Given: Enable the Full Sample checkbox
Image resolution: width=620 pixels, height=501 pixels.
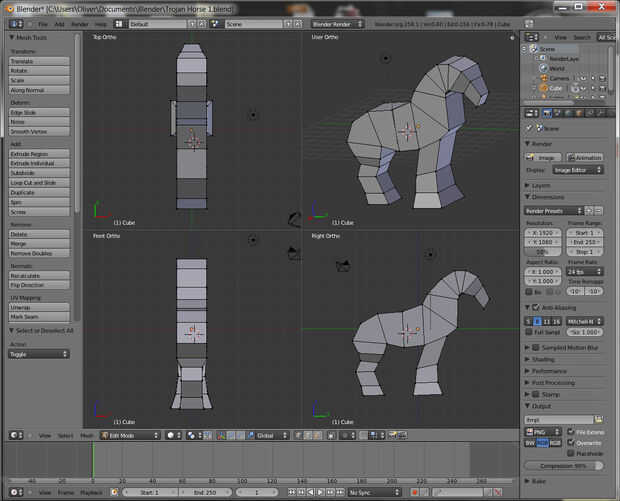Looking at the screenshot, I should [530, 331].
